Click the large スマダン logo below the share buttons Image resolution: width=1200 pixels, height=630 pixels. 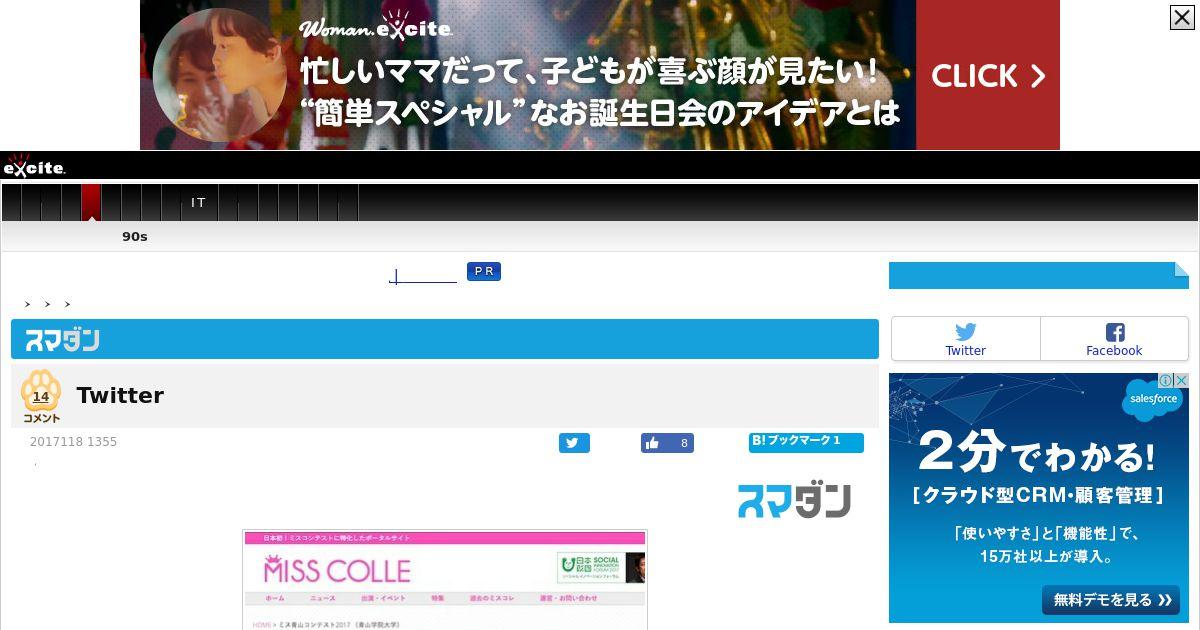click(794, 500)
